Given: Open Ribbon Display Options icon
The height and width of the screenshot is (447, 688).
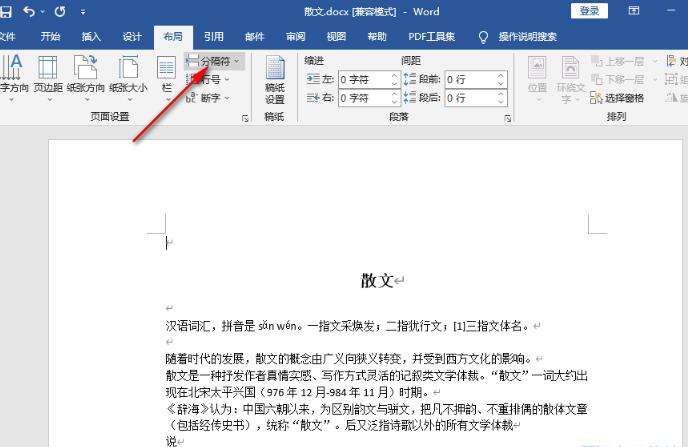Looking at the screenshot, I should click(634, 11).
